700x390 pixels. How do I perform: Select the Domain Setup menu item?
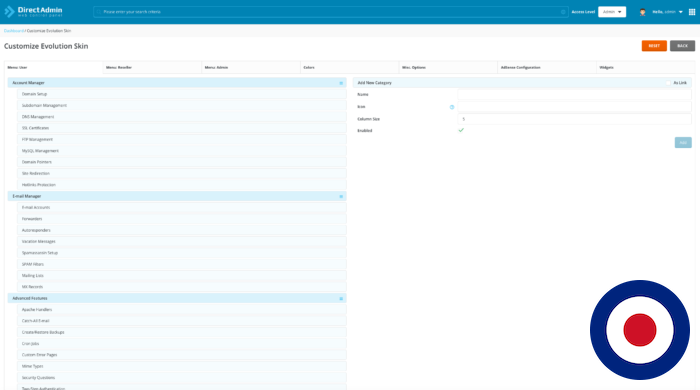click(x=182, y=94)
